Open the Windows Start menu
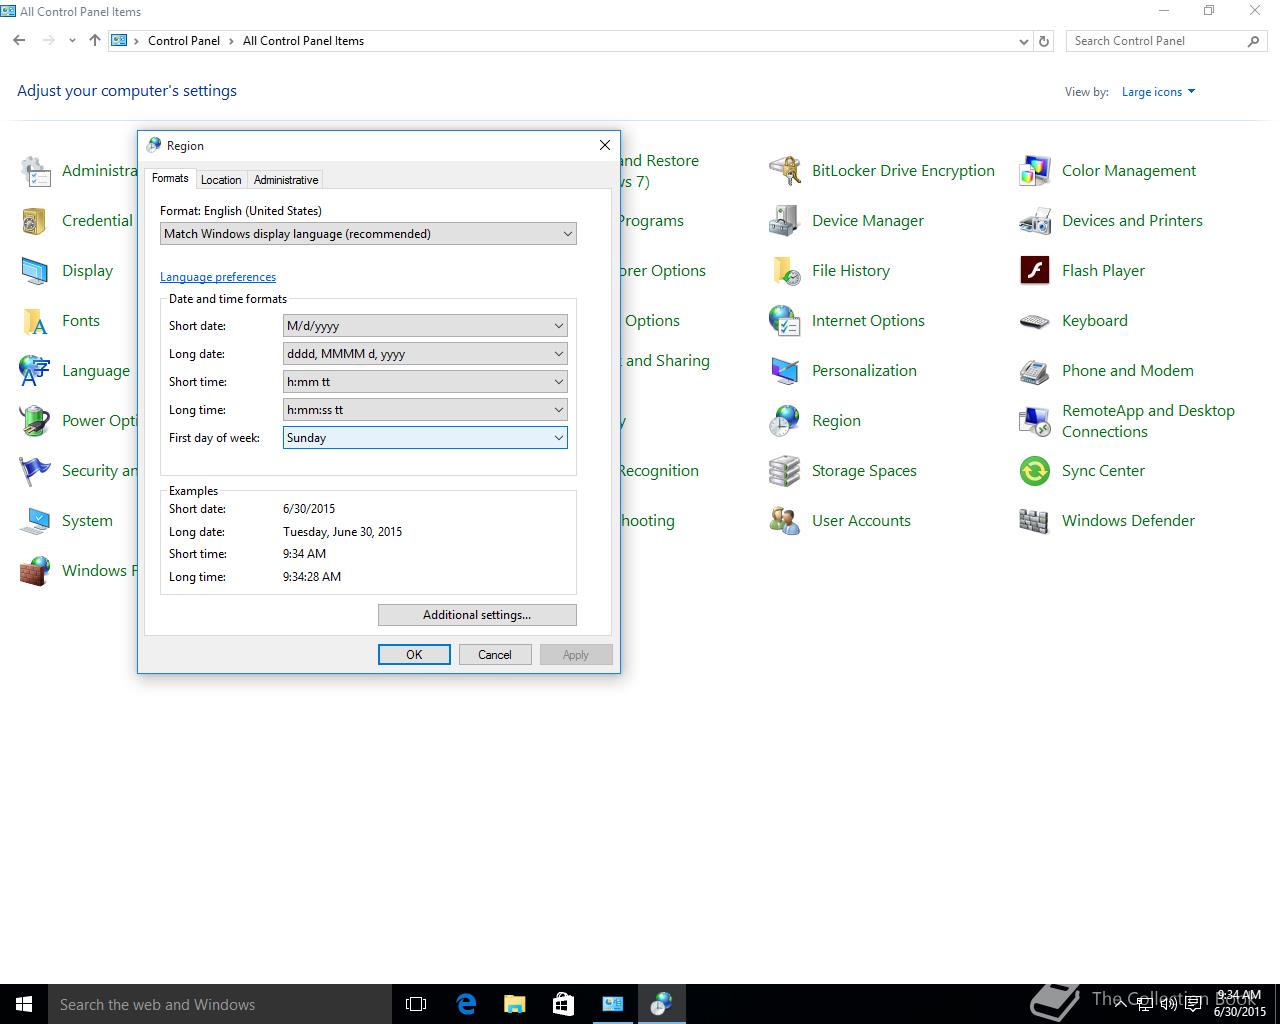The width and height of the screenshot is (1280, 1024). [24, 1004]
